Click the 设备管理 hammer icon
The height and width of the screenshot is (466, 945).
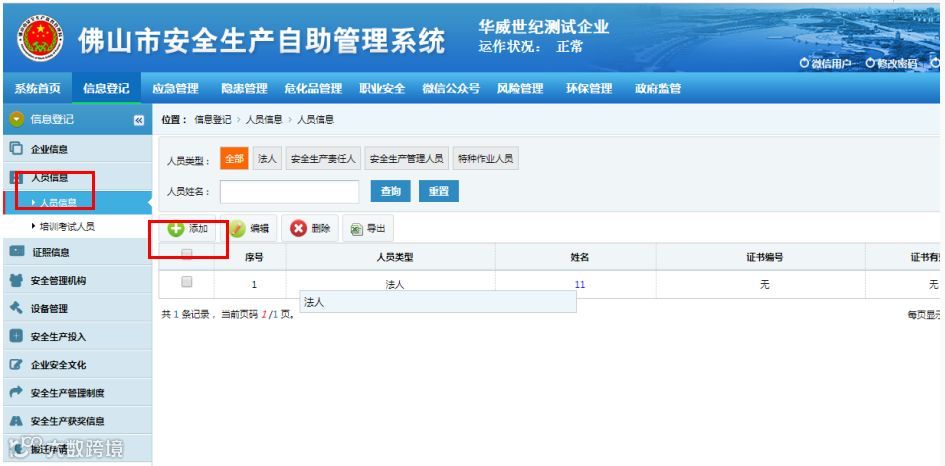tap(16, 307)
